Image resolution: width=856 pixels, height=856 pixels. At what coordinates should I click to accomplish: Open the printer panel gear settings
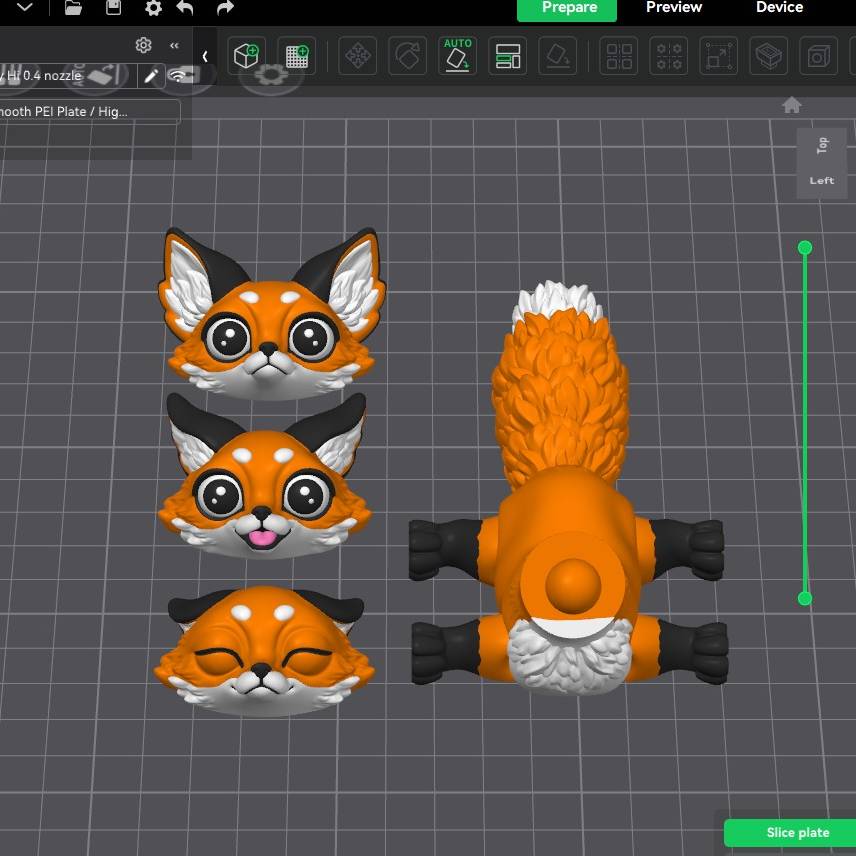[143, 45]
